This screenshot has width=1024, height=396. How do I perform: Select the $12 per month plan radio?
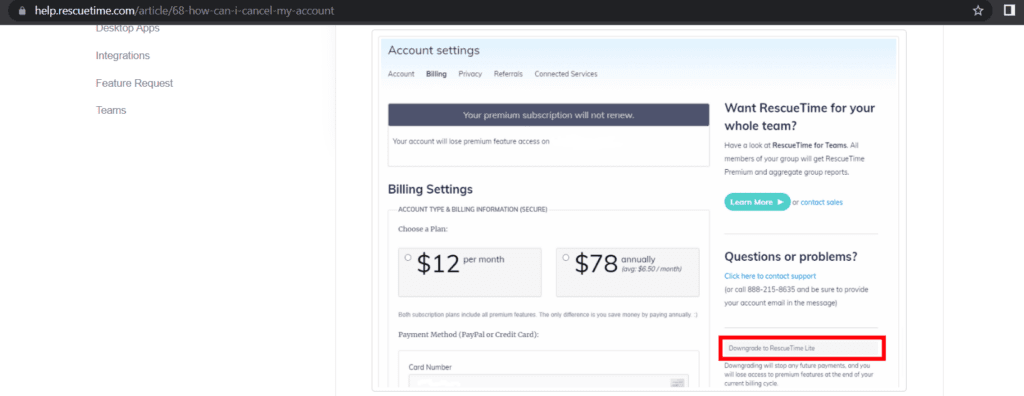coord(408,257)
